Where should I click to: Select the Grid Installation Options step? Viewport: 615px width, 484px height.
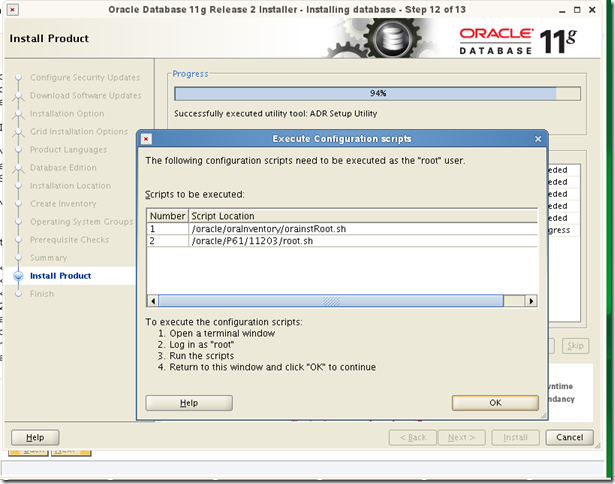pyautogui.click(x=79, y=131)
